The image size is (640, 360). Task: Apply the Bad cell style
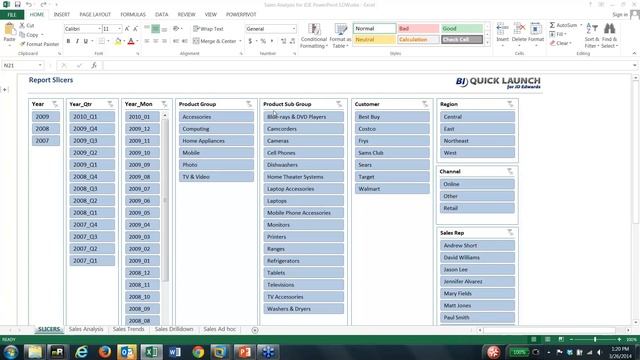click(x=418, y=29)
